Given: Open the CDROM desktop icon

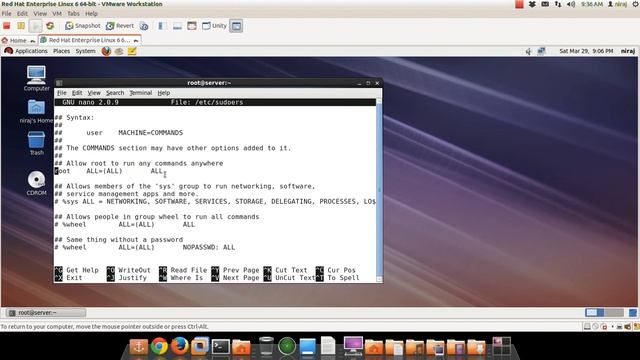Looking at the screenshot, I should (x=36, y=183).
